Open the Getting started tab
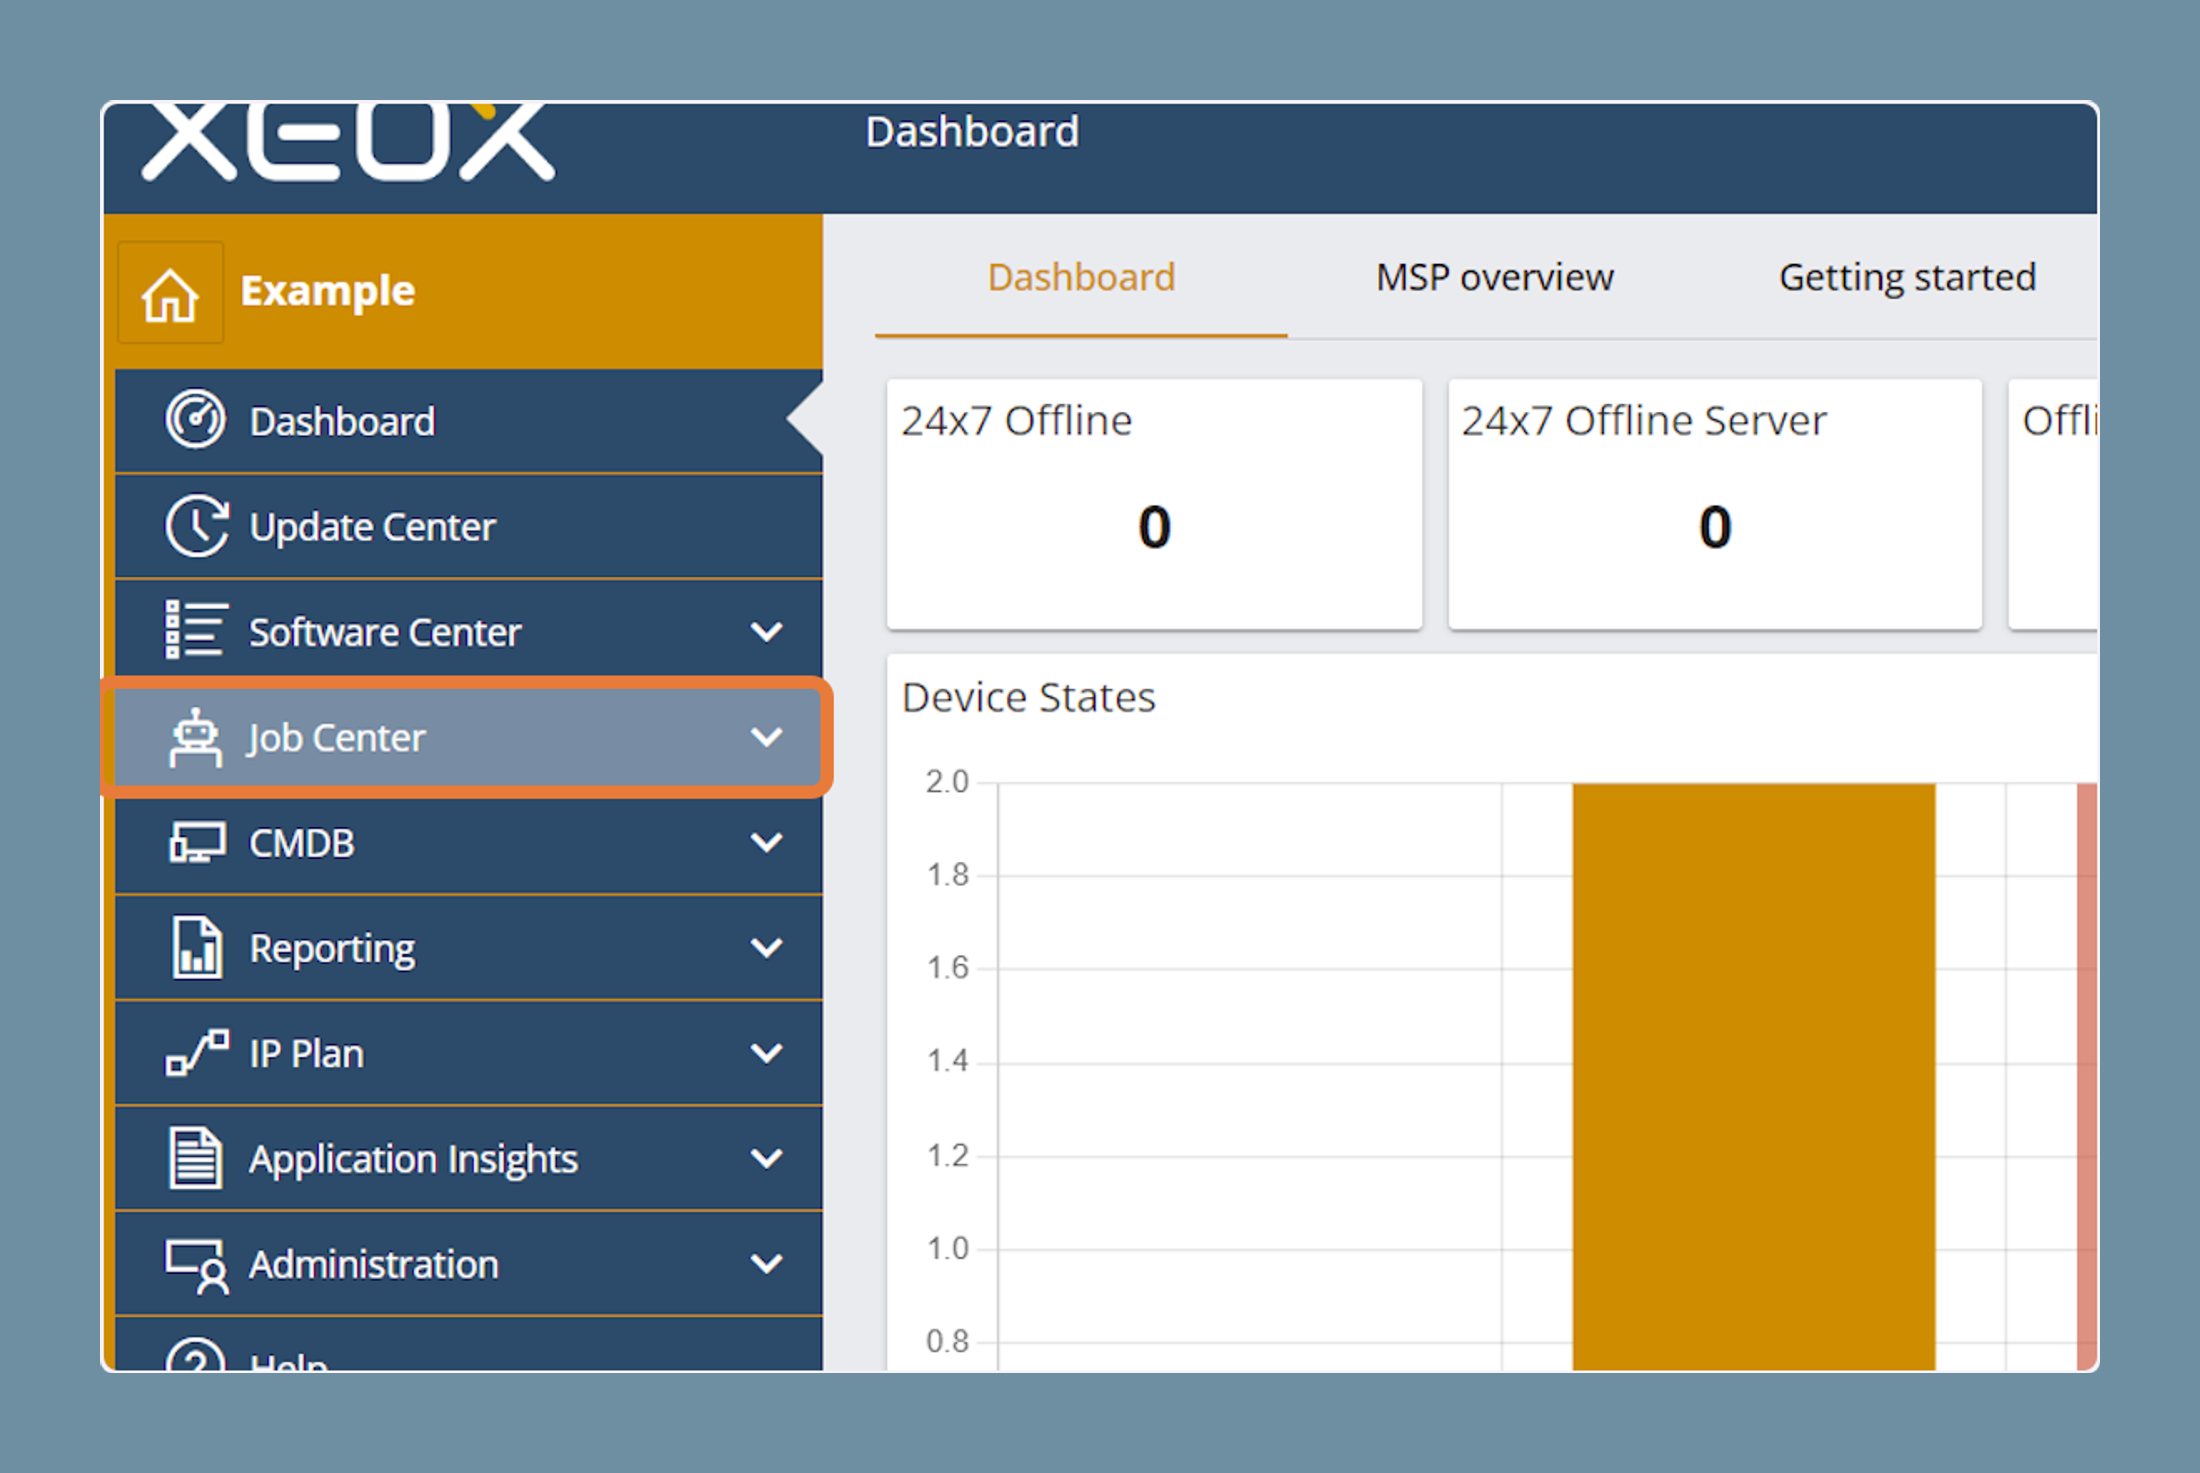 click(x=1907, y=277)
